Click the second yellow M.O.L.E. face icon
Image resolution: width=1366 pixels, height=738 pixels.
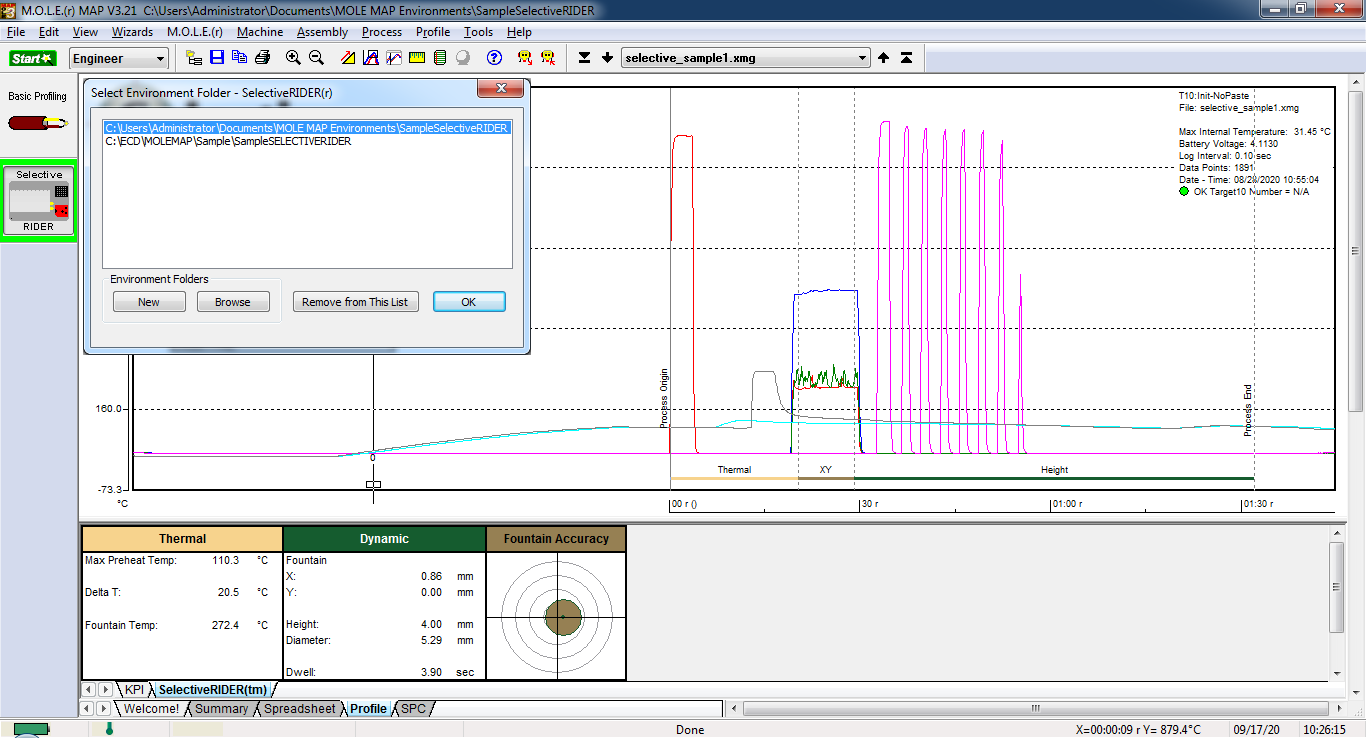548,59
